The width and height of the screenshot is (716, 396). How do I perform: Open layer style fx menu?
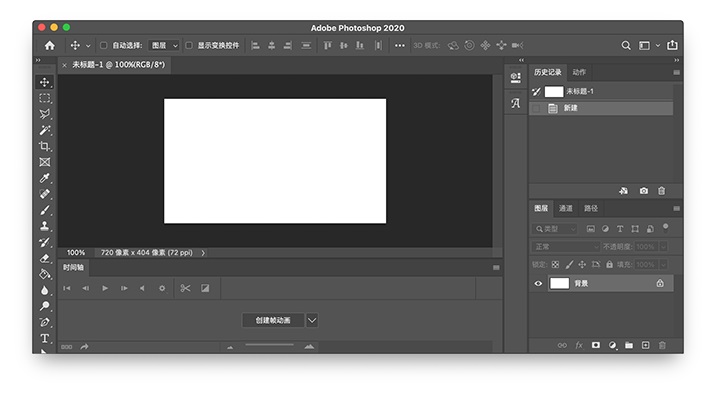(x=579, y=345)
